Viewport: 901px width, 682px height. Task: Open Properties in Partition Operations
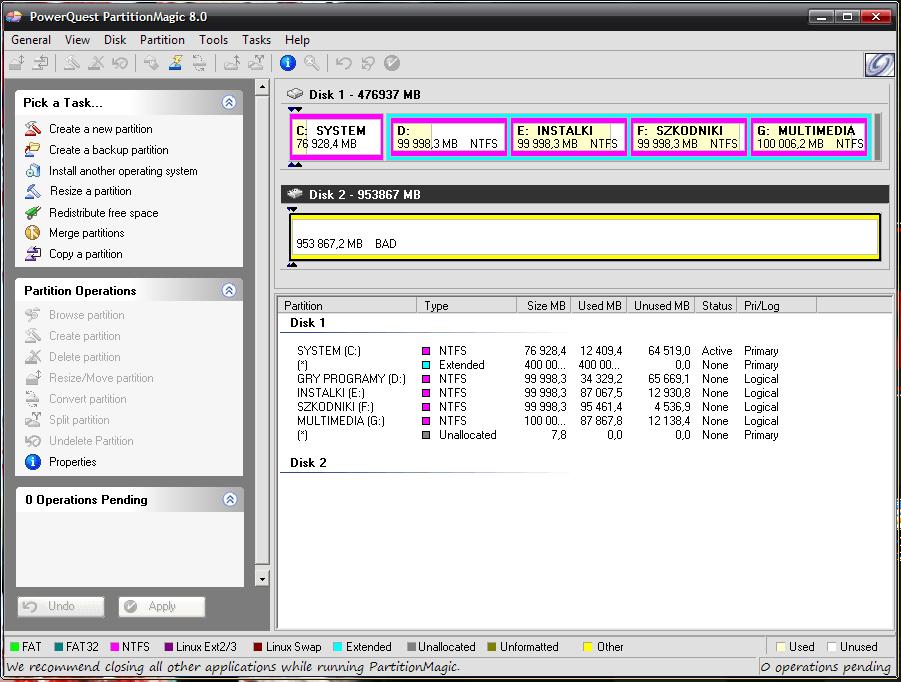pos(72,462)
